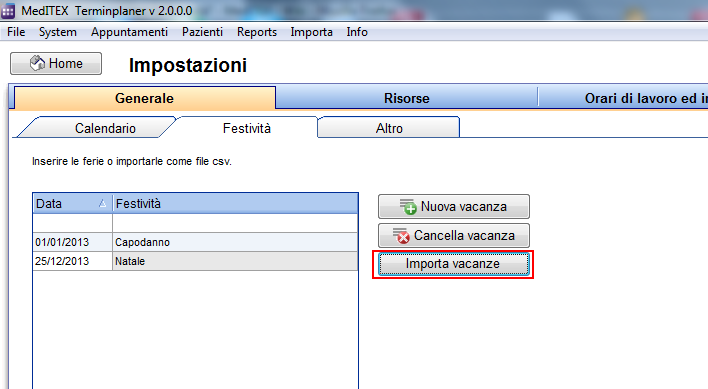The height and width of the screenshot is (389, 708).
Task: Open the Pazienti menu
Action: (x=202, y=32)
